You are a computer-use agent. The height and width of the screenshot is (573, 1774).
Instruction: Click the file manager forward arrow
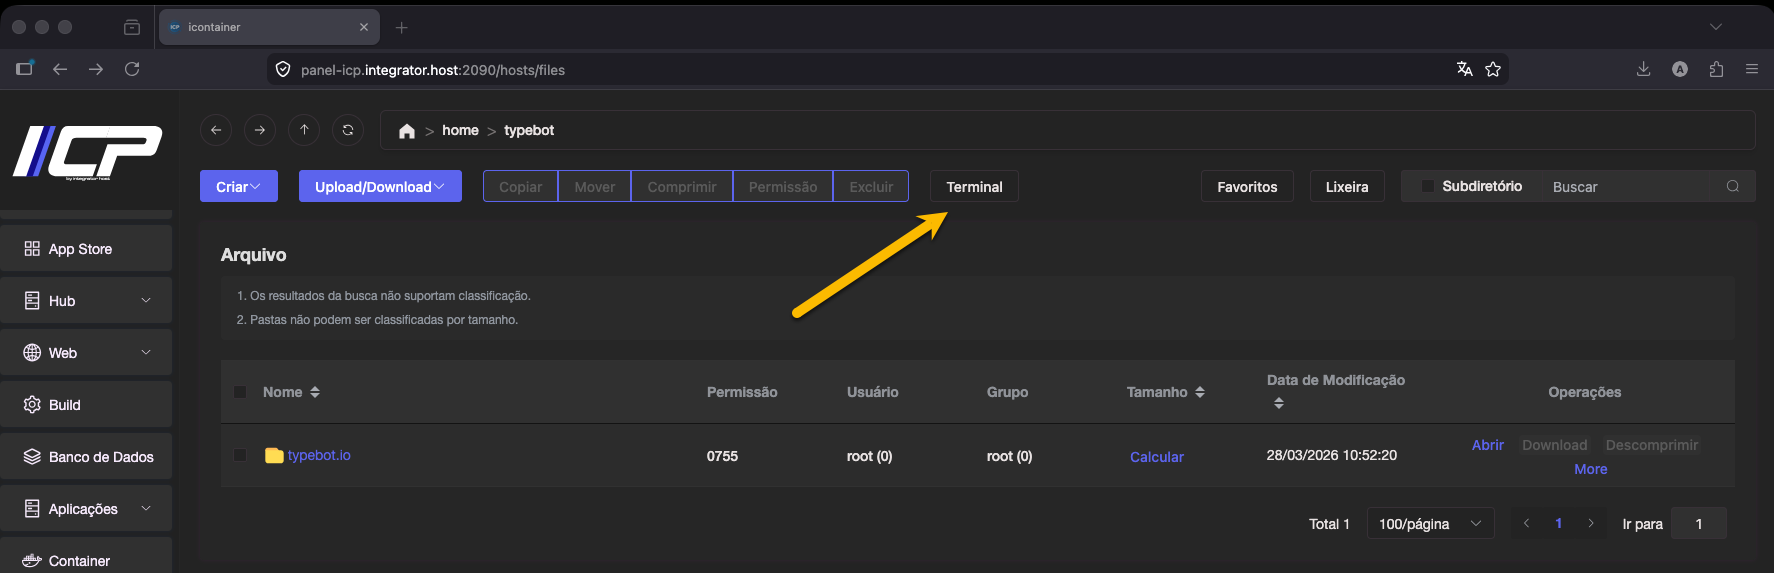(260, 130)
